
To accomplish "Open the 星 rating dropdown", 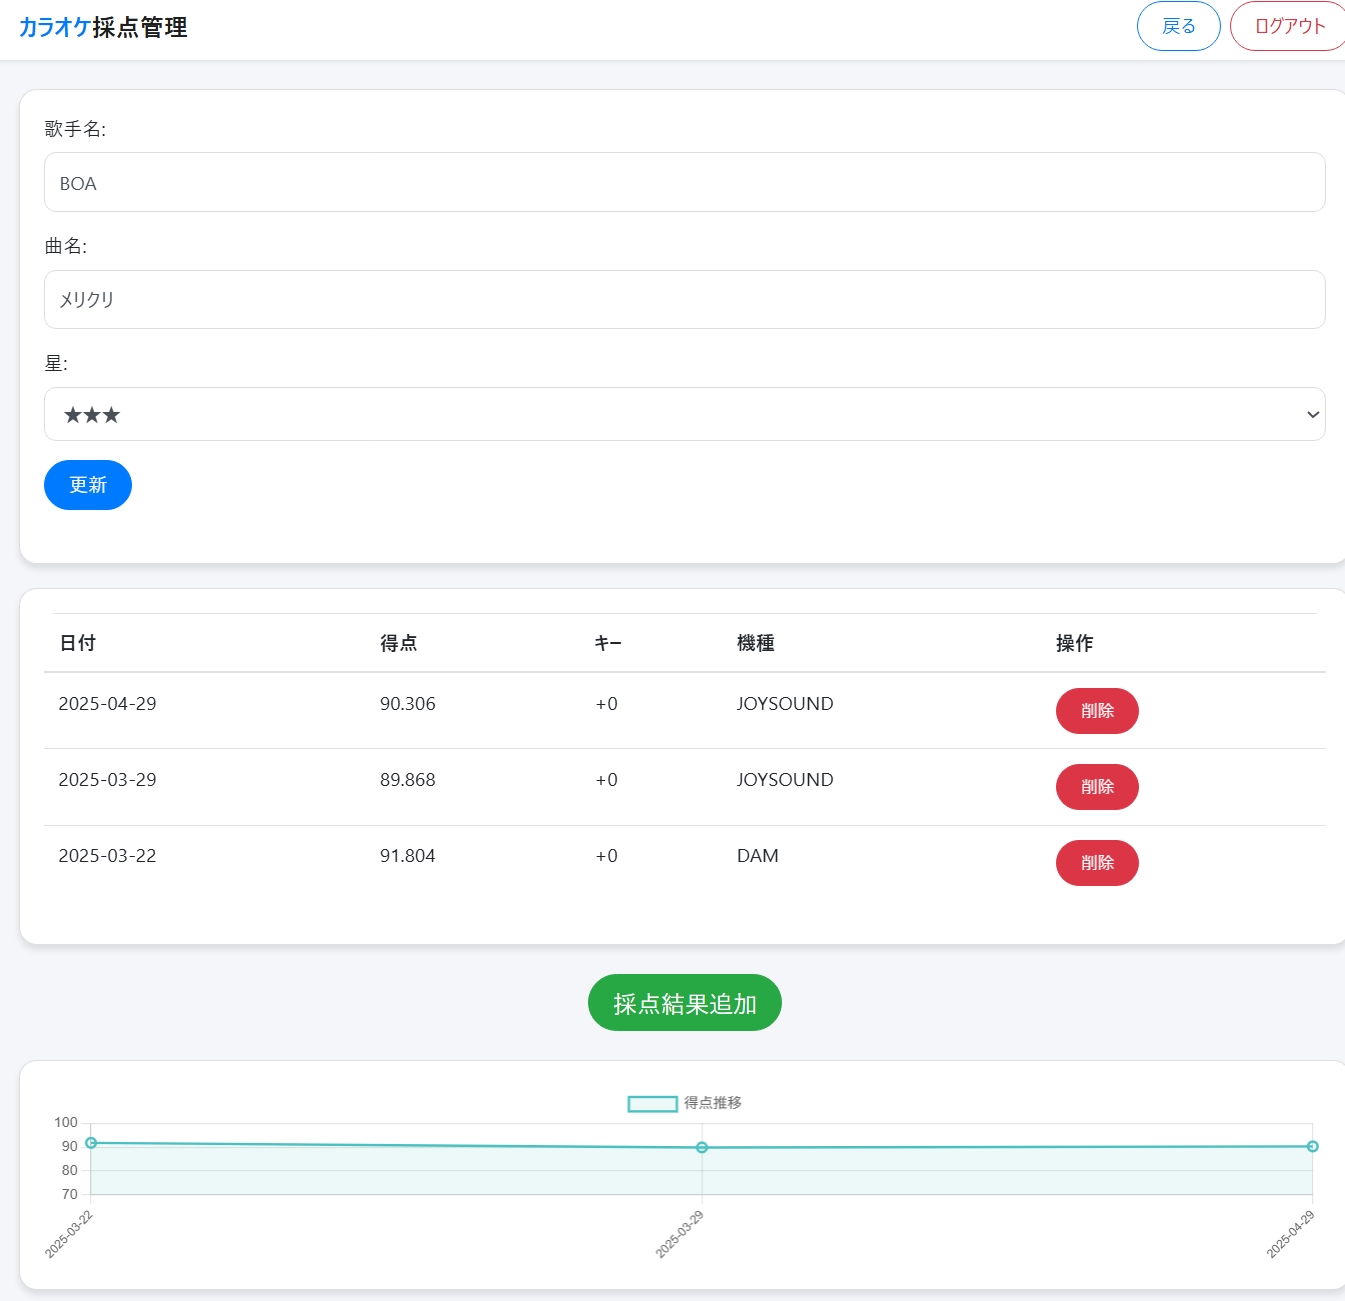I will pyautogui.click(x=684, y=414).
